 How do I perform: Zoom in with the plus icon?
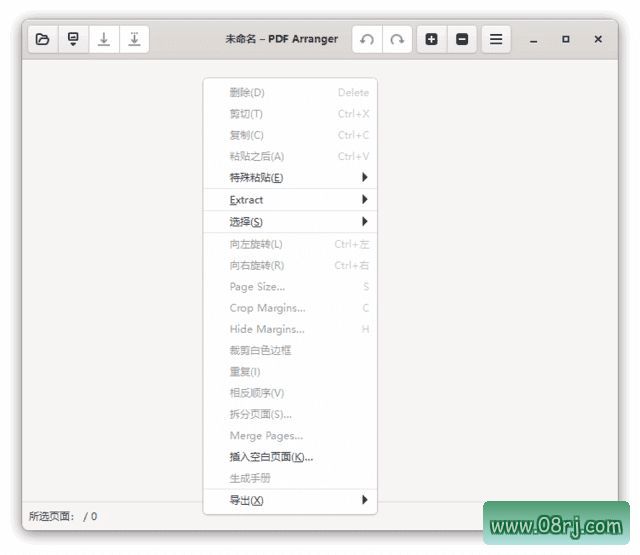click(x=432, y=39)
